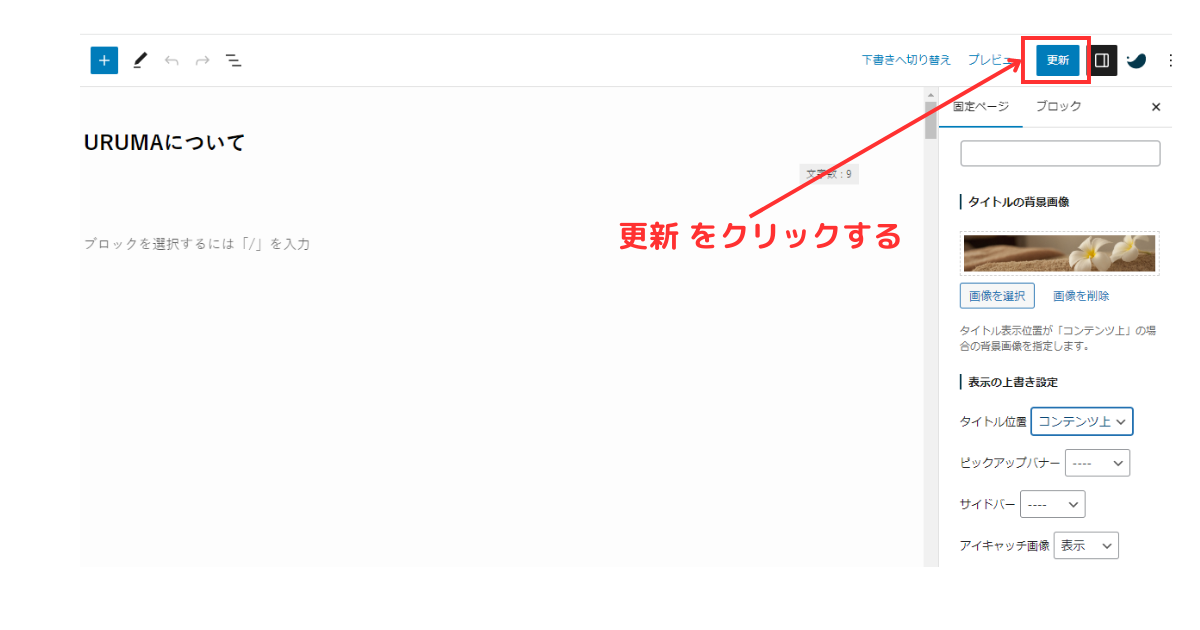Open the タイトル位置 dropdown
Image resolution: width=1200 pixels, height=630 pixels.
pyautogui.click(x=1081, y=421)
